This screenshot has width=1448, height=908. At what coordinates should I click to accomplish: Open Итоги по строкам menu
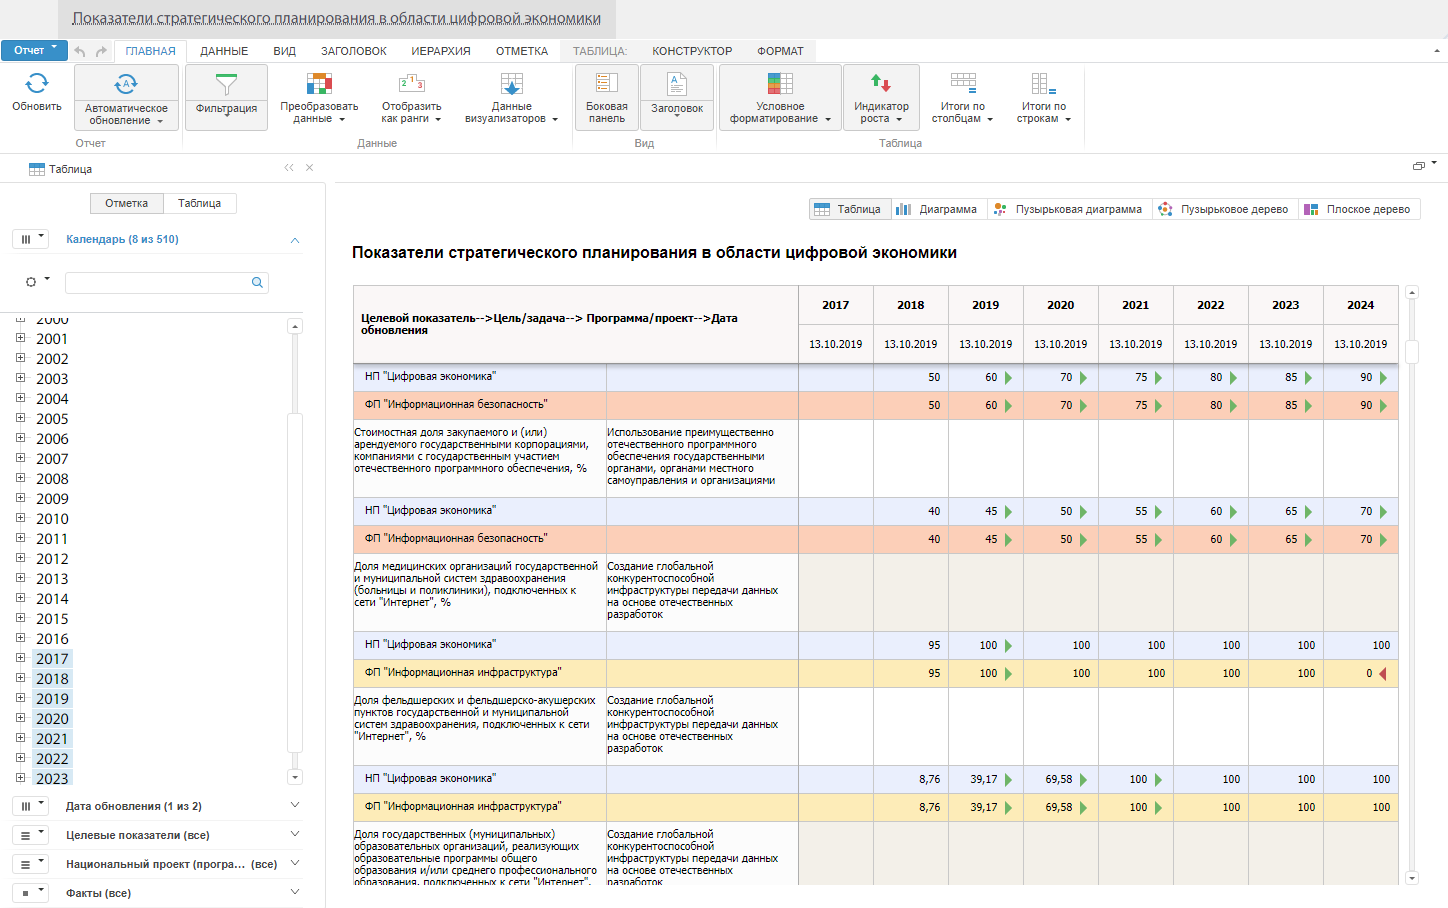point(1043,97)
